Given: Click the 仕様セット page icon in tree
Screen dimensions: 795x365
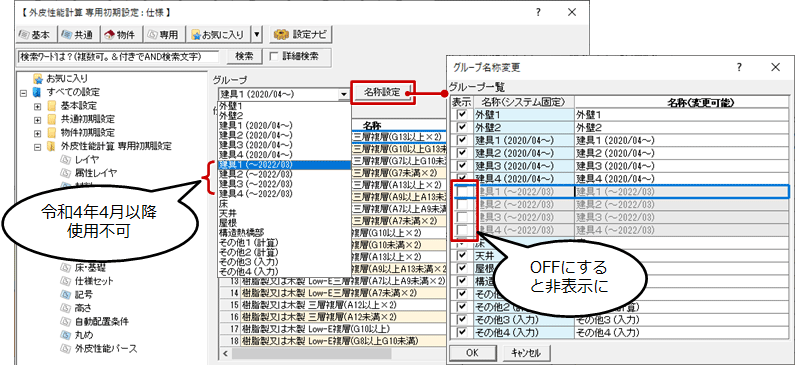Looking at the screenshot, I should (65, 281).
